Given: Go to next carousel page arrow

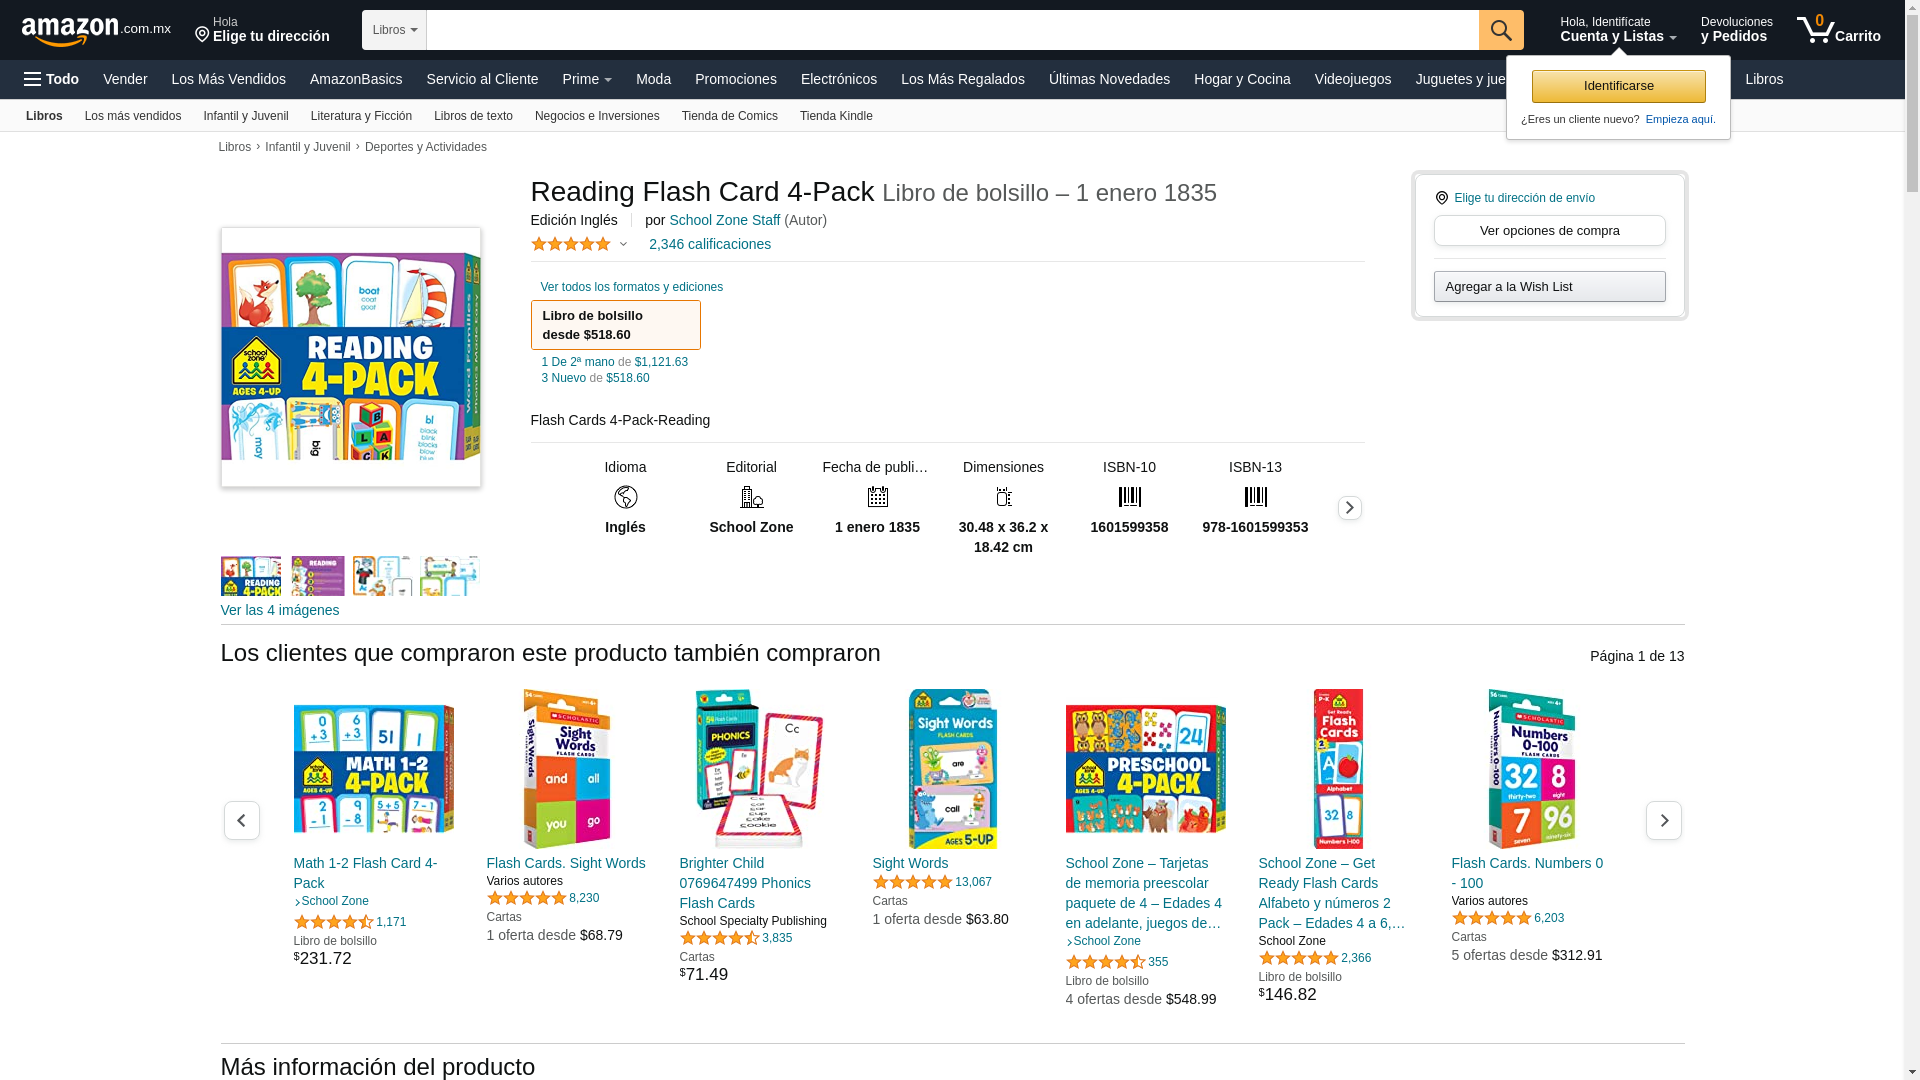Looking at the screenshot, I should [x=1663, y=820].
